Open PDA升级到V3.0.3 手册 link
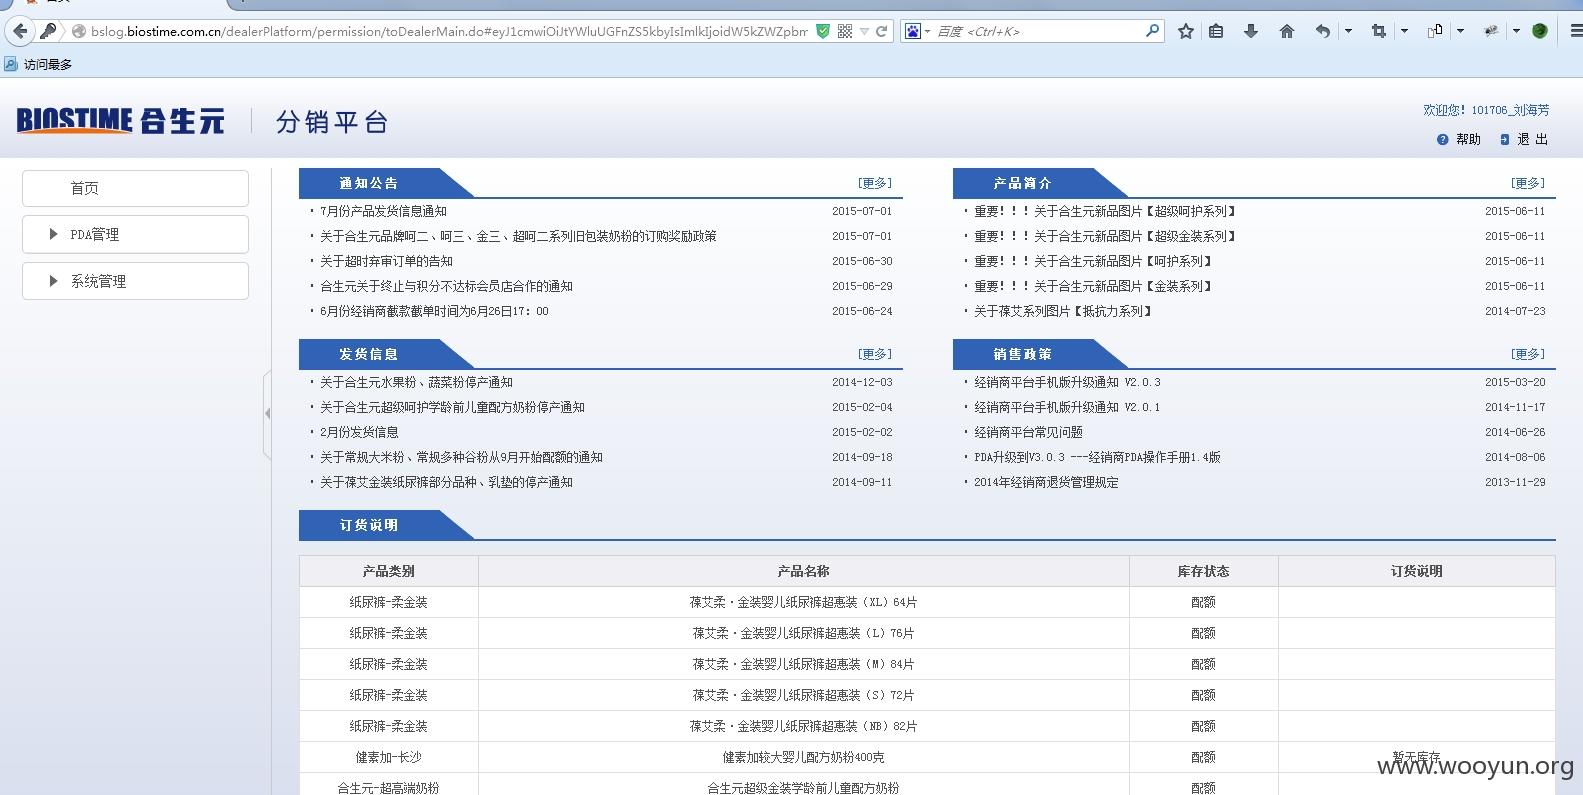The height and width of the screenshot is (795, 1583). click(1097, 457)
